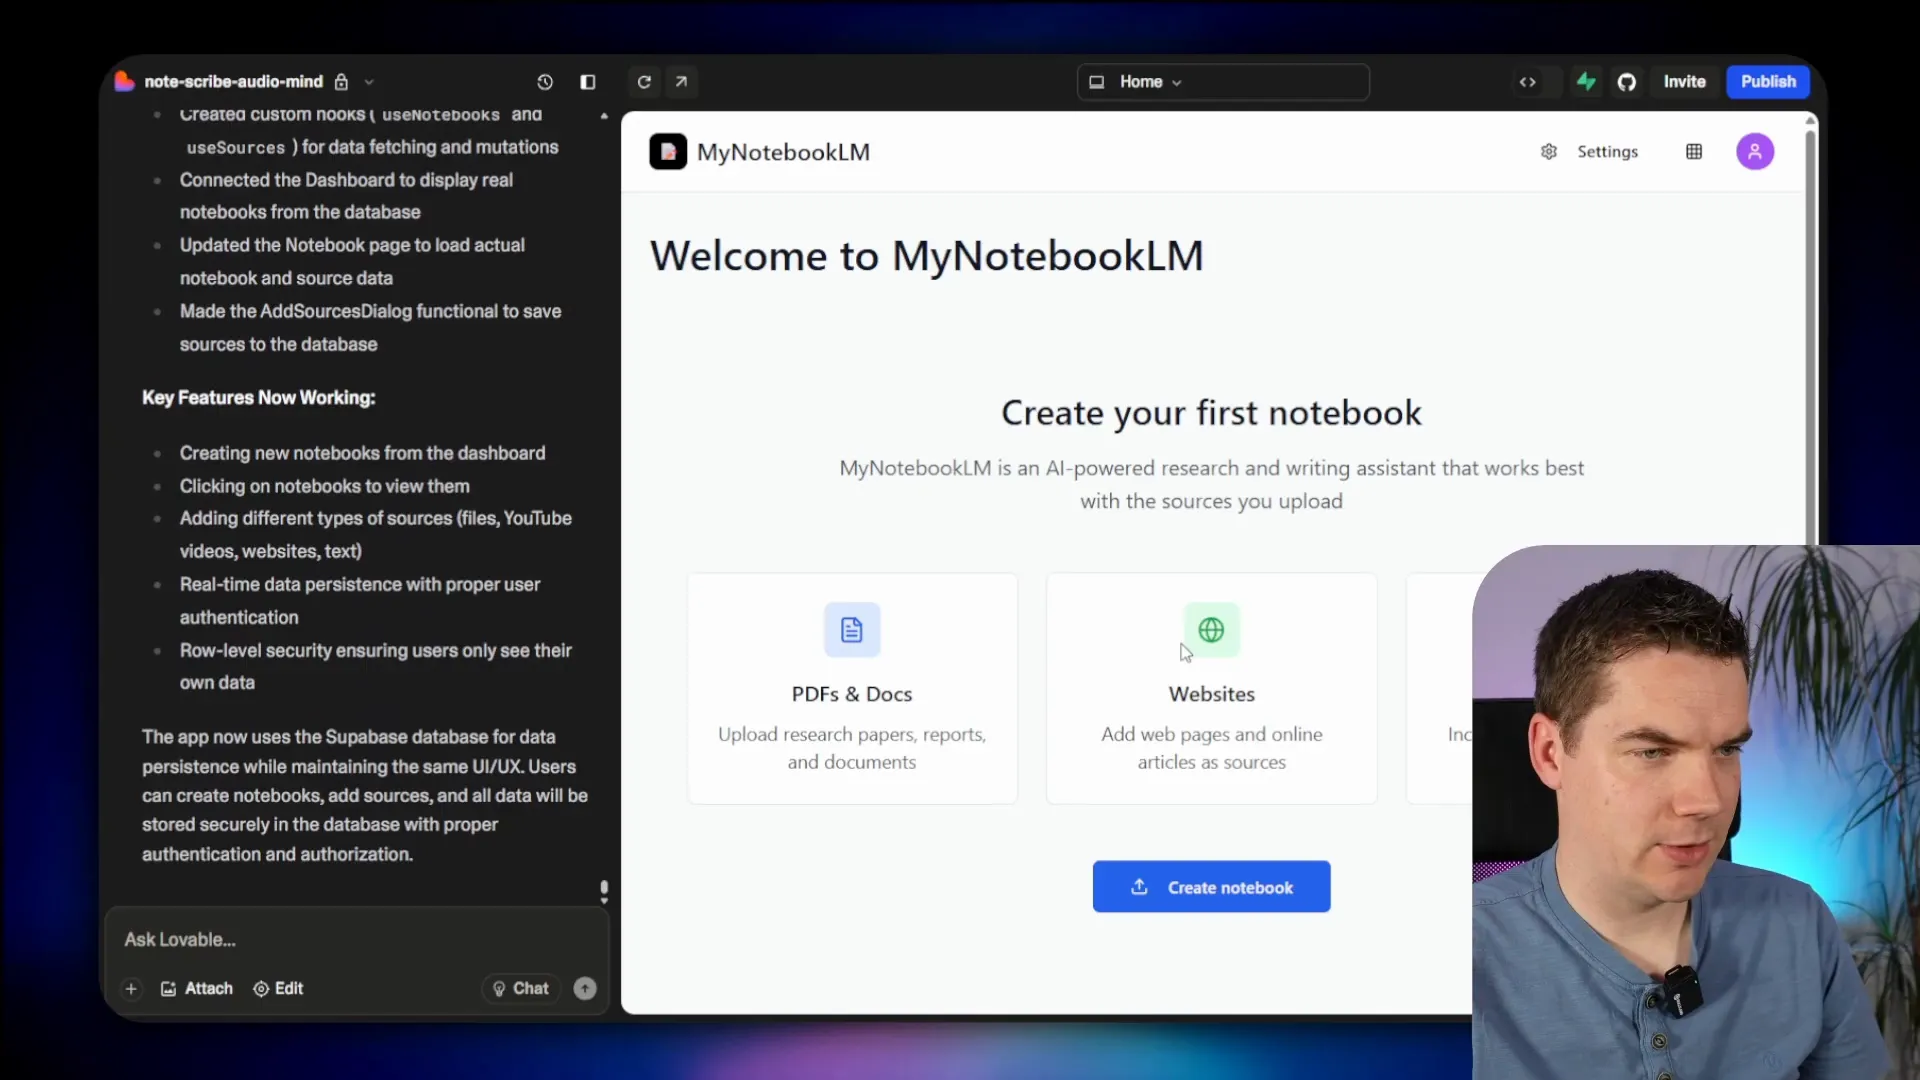The height and width of the screenshot is (1080, 1920).
Task: Select the Websites card title
Action: (1211, 694)
